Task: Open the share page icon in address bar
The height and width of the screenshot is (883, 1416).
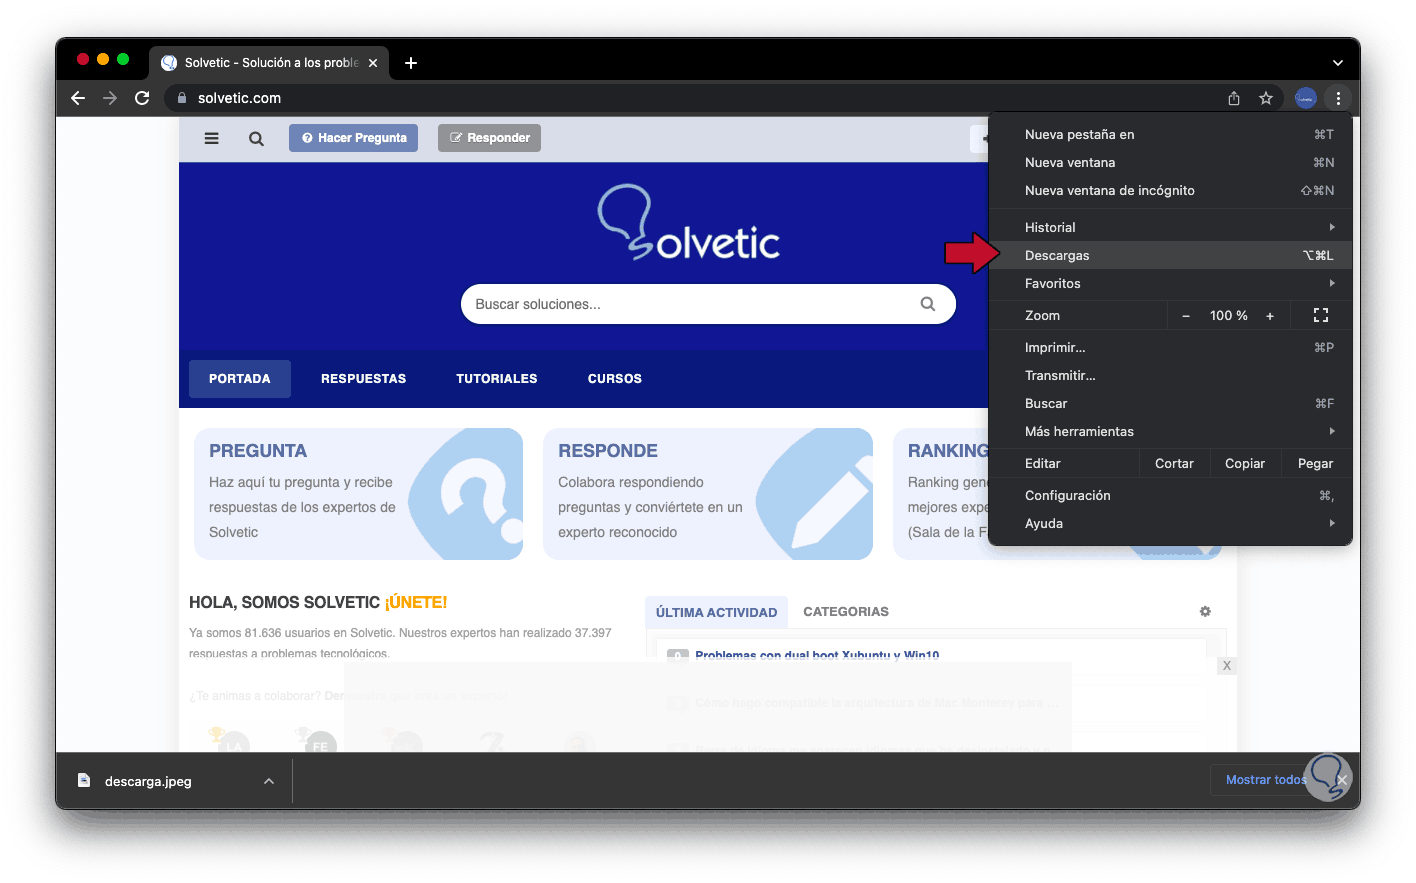Action: coord(1234,98)
